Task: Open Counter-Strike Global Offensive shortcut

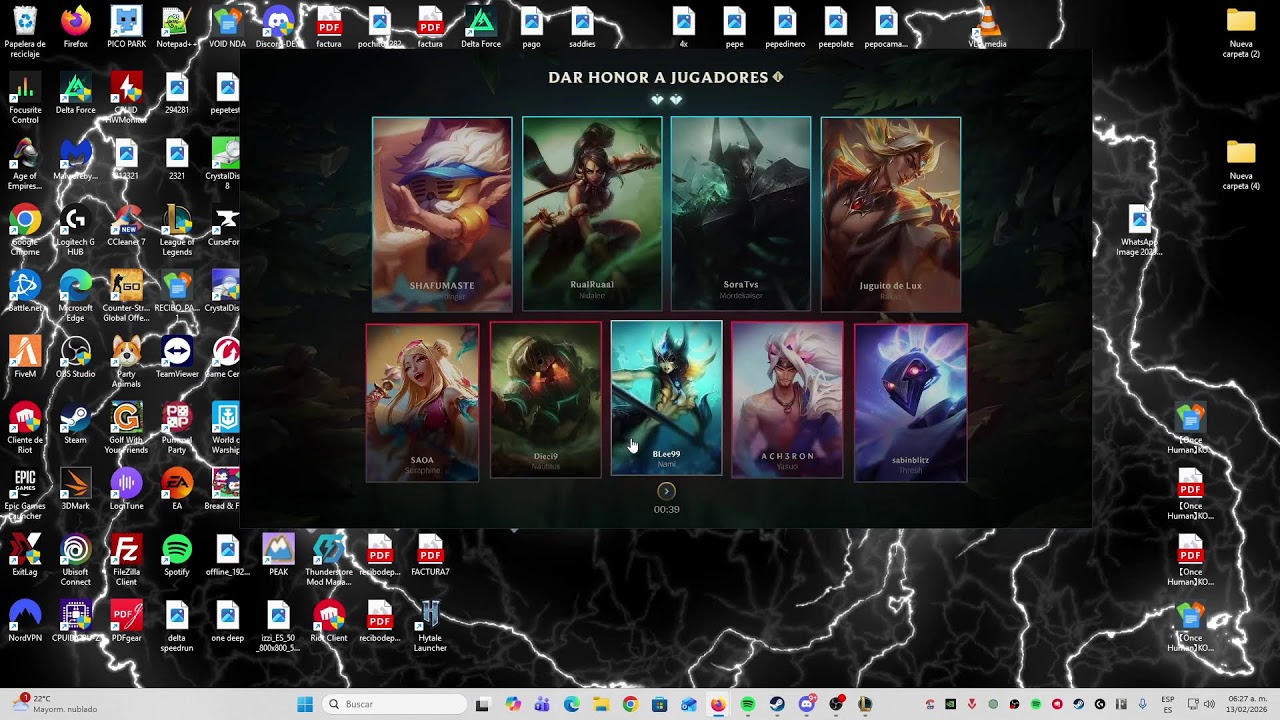Action: pos(126,296)
